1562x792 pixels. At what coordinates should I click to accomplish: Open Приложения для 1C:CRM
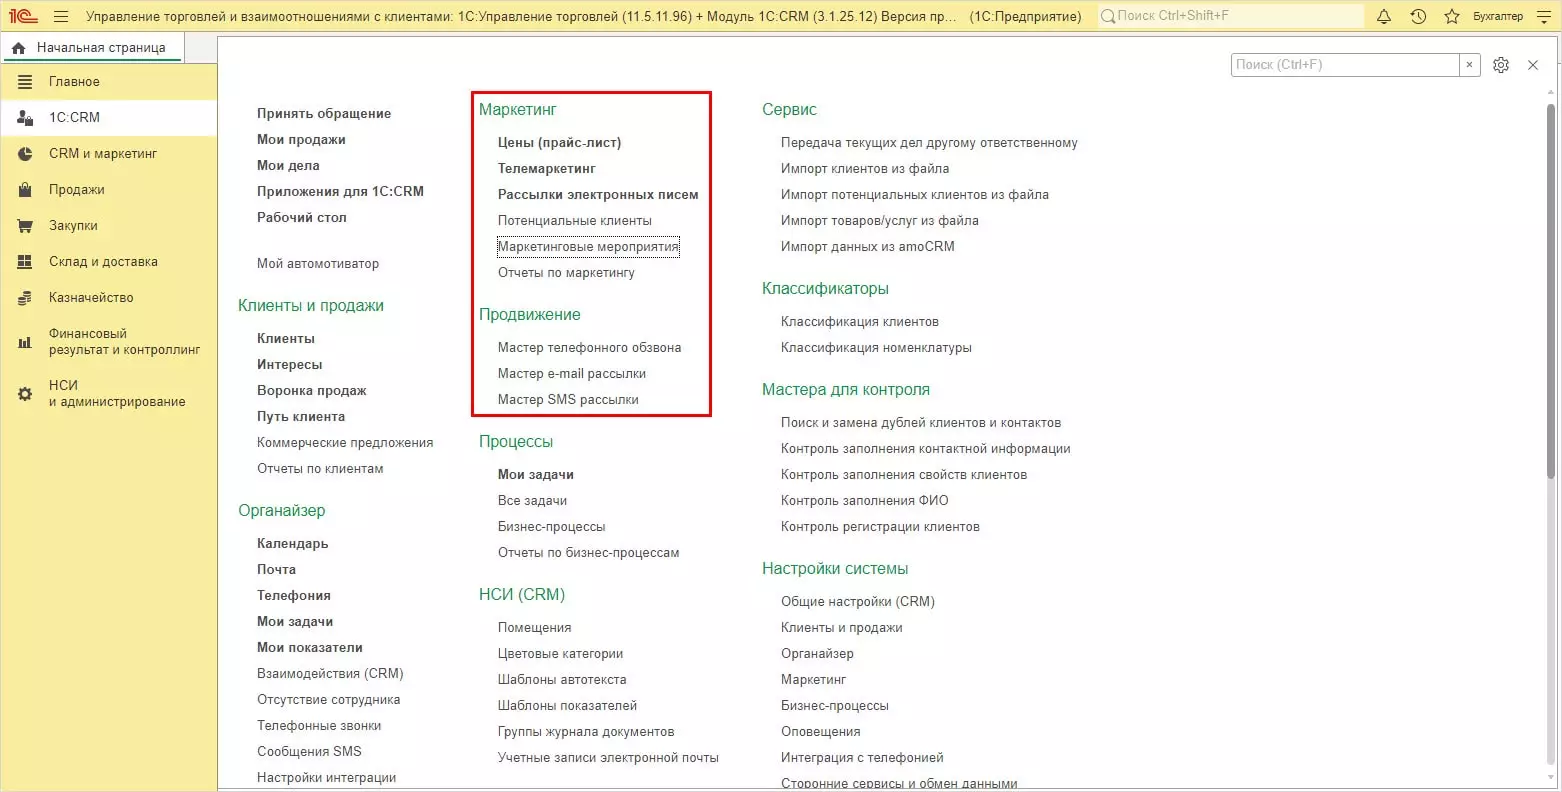340,192
